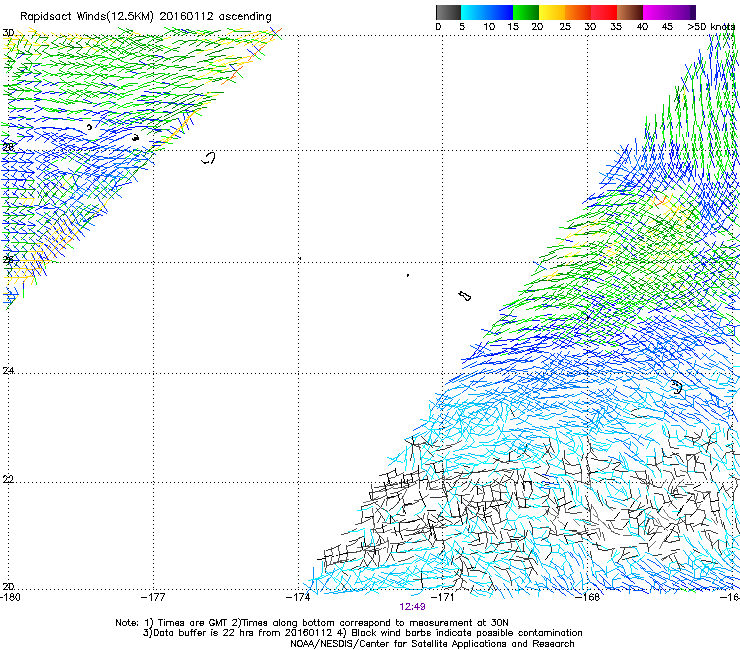The width and height of the screenshot is (740, 650).
Task: Click the green 15-20 knots legend swatch
Action: [x=526, y=12]
